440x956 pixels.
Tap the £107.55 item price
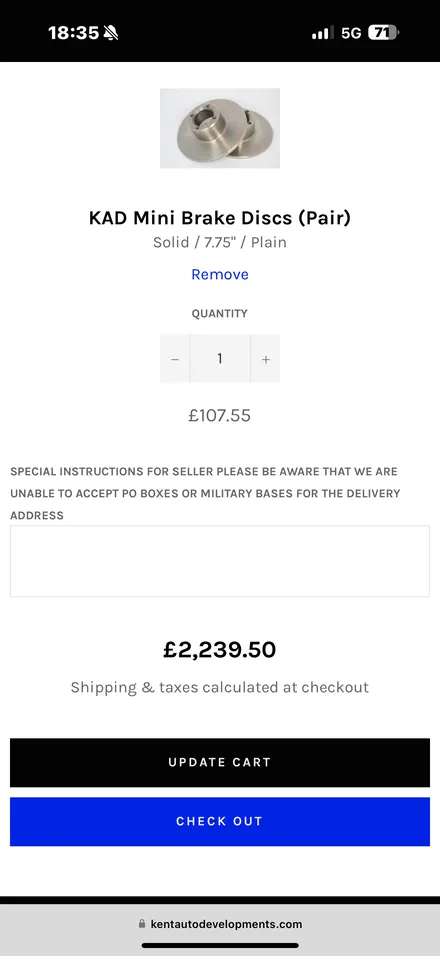click(220, 416)
